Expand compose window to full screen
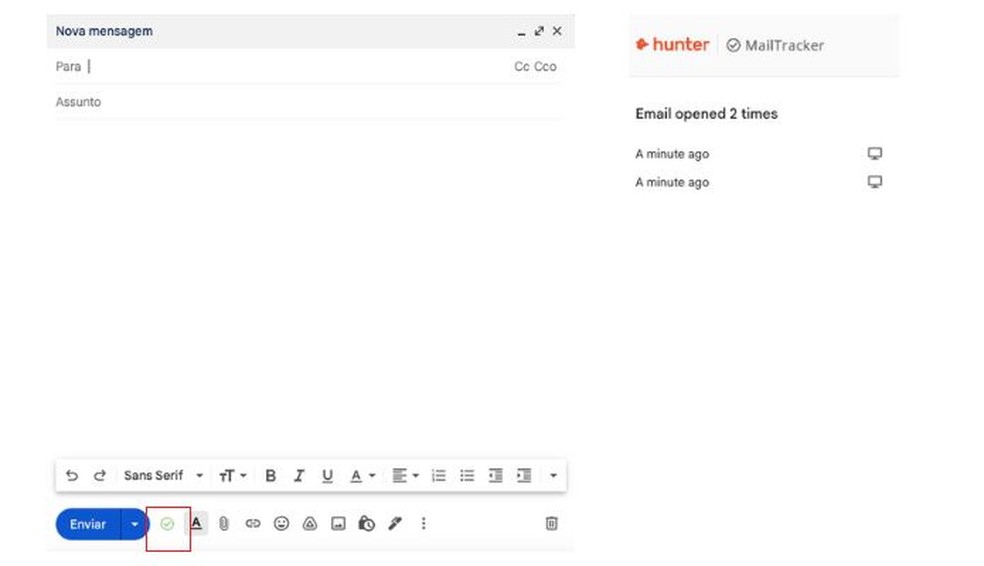 pyautogui.click(x=539, y=31)
